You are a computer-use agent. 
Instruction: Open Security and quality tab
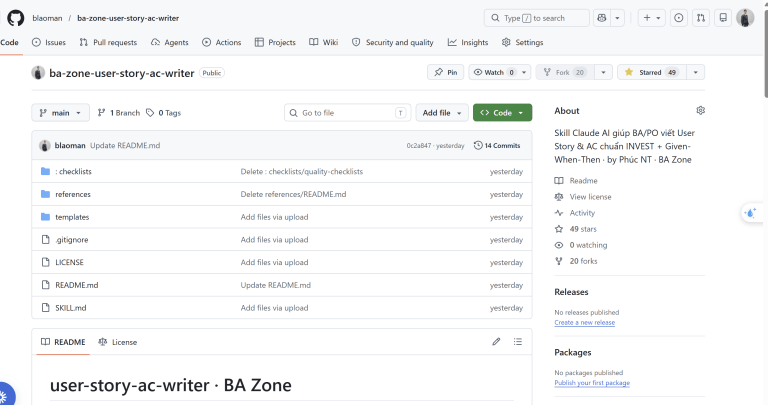click(393, 43)
